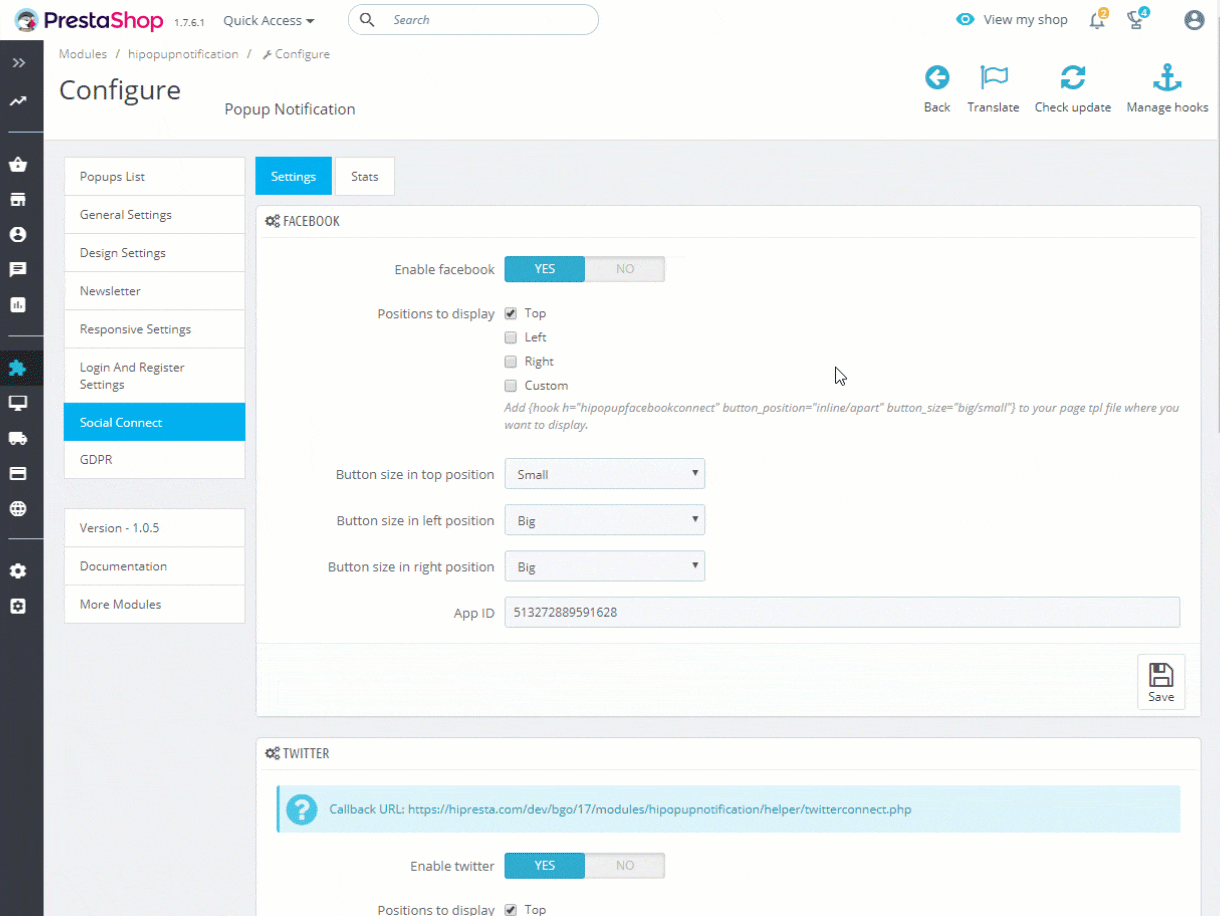The image size is (1220, 916).
Task: Click Modules breadcrumb link
Action: click(x=83, y=54)
